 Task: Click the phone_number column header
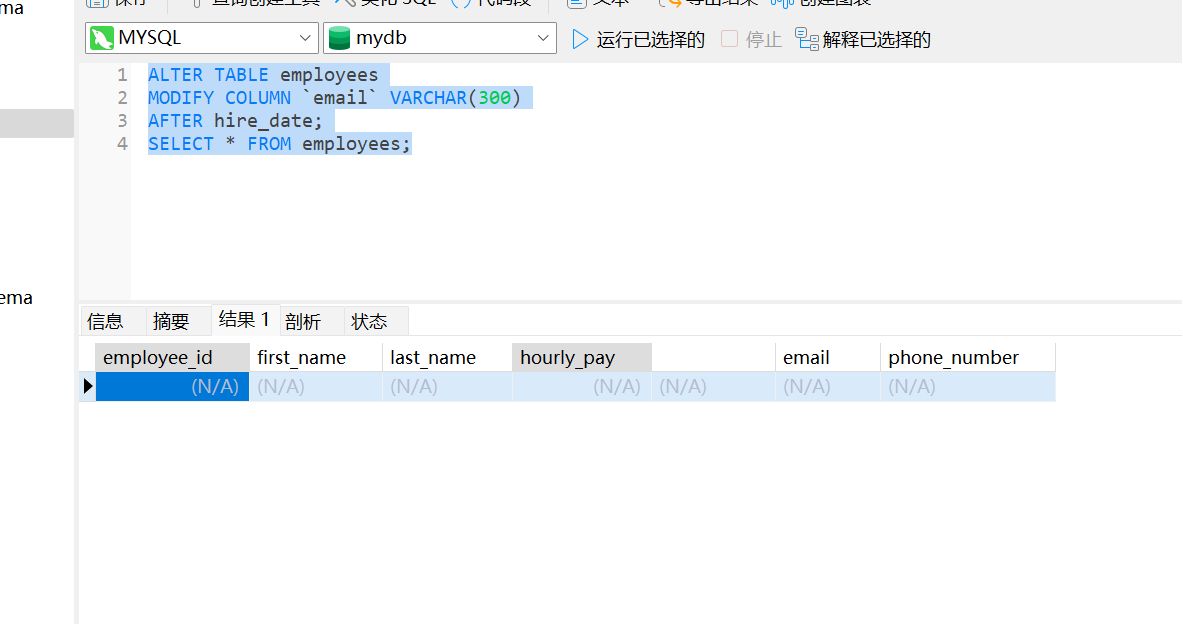[953, 358]
